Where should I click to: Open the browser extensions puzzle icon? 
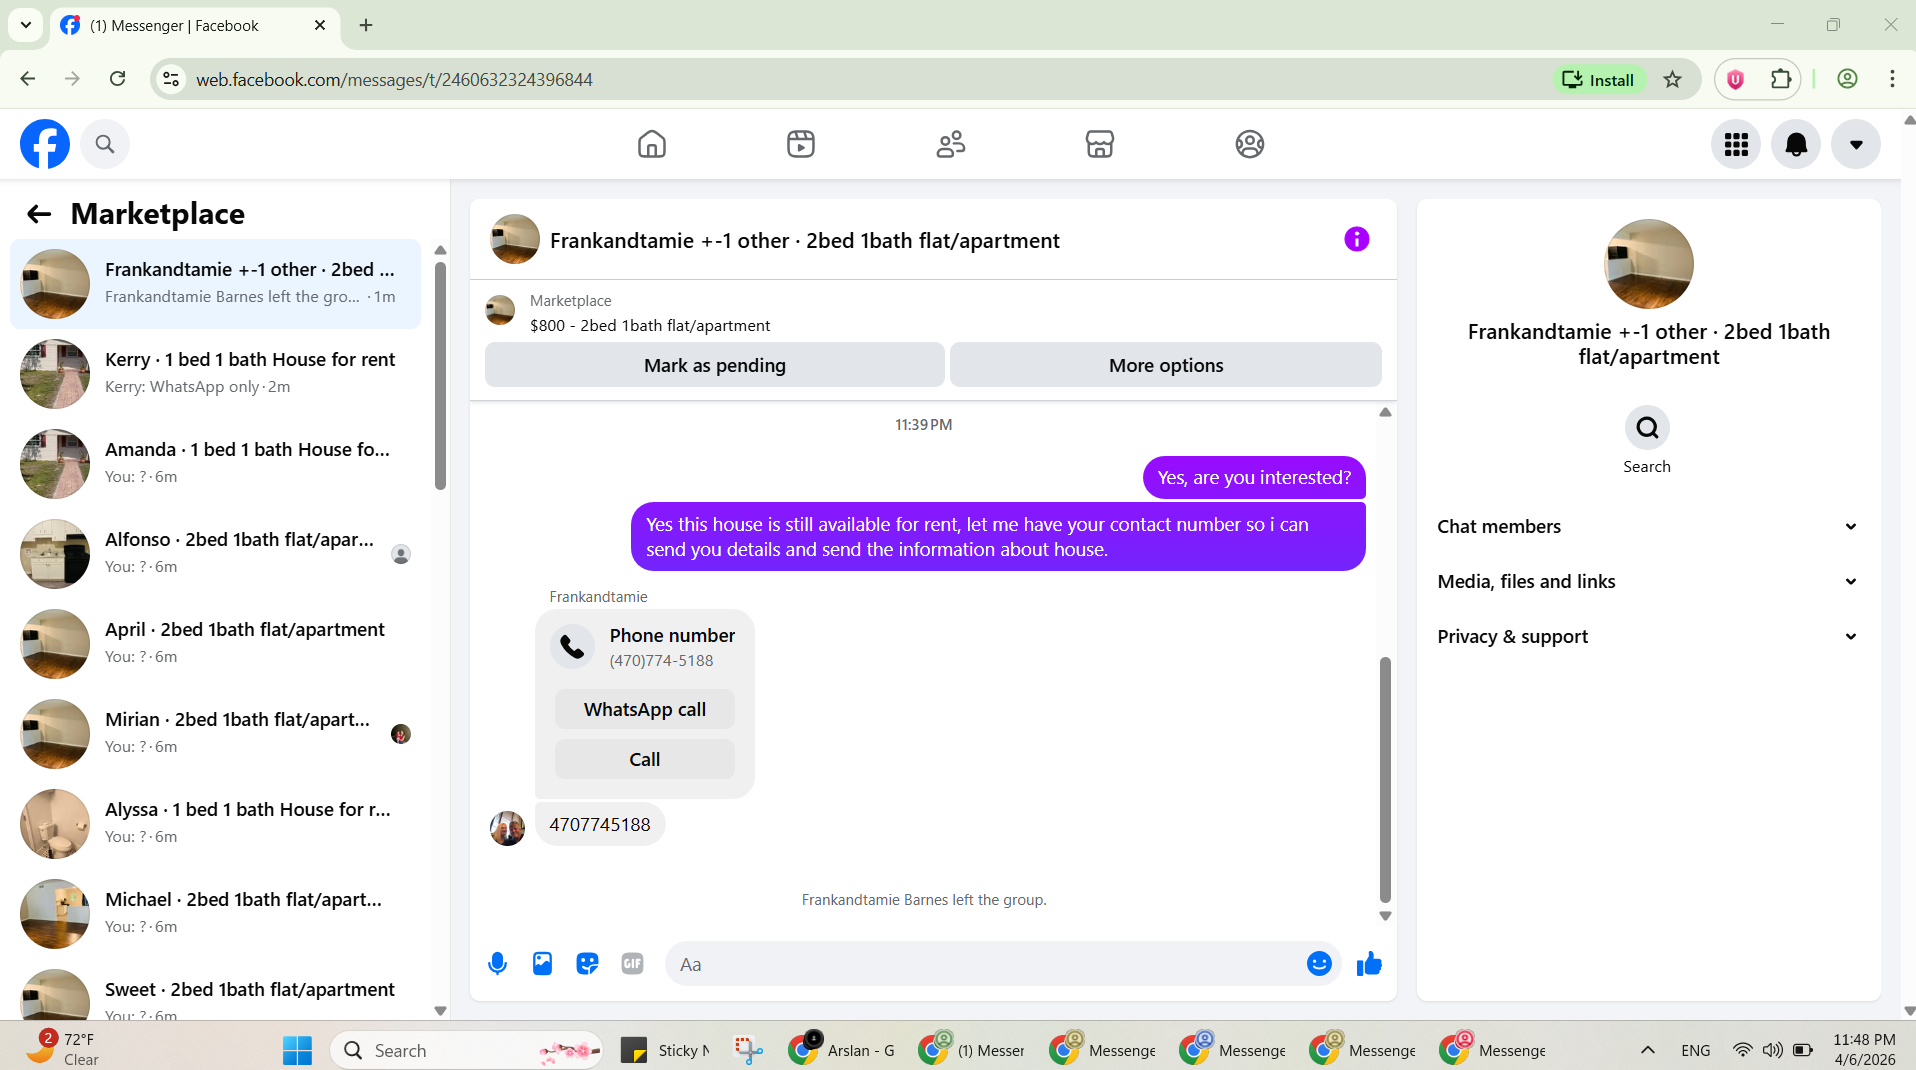click(1780, 80)
